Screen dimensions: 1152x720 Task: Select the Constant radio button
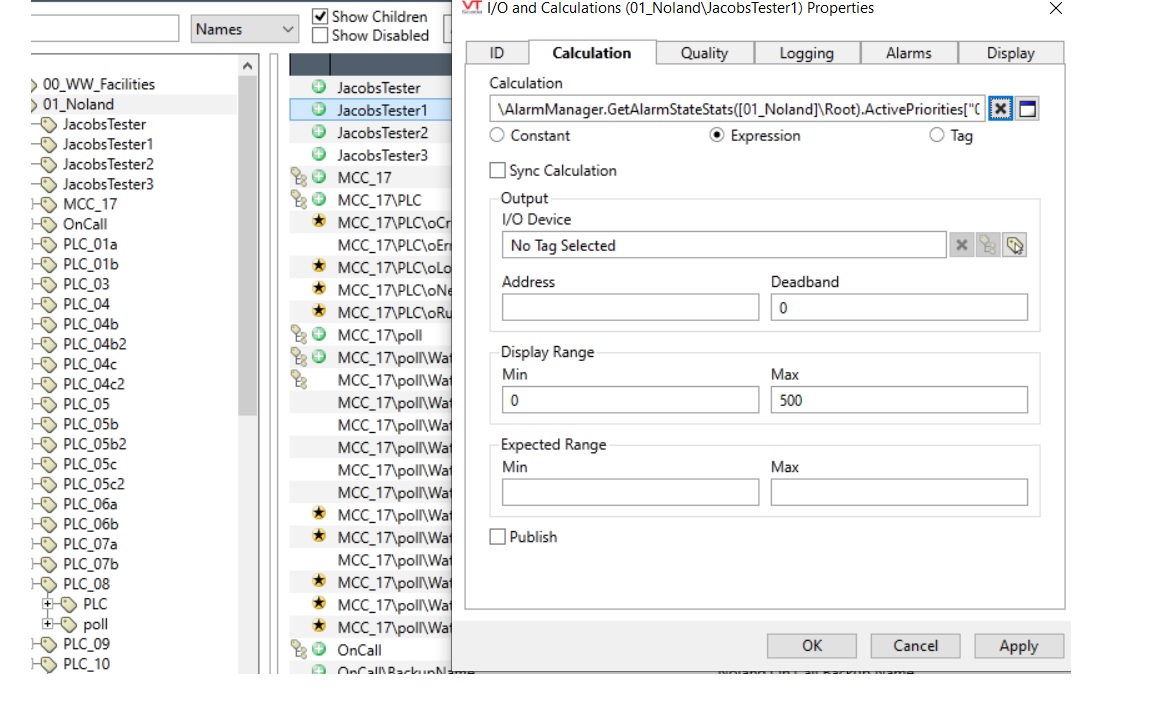click(x=497, y=136)
